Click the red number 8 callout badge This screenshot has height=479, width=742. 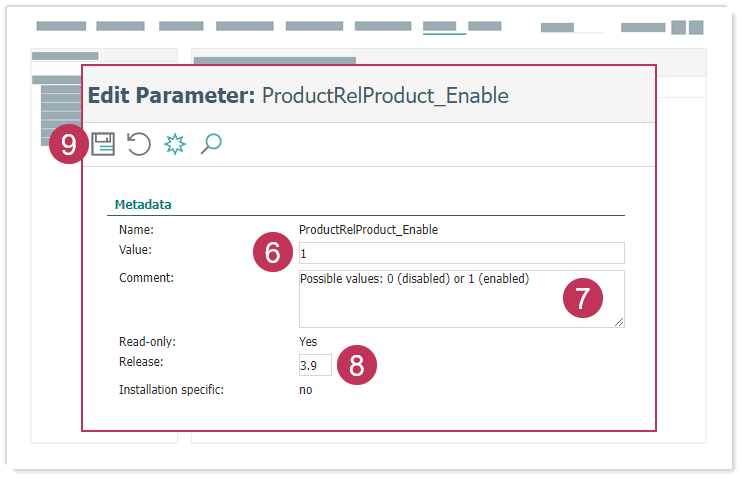357,366
